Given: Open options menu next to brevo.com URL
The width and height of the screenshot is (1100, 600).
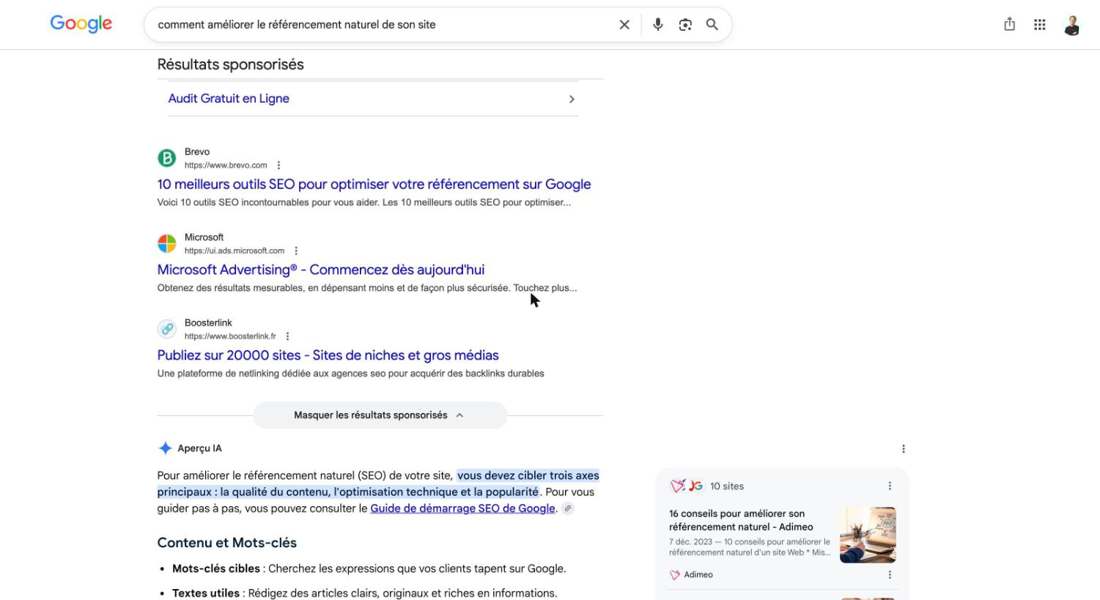Looking at the screenshot, I should click(279, 165).
